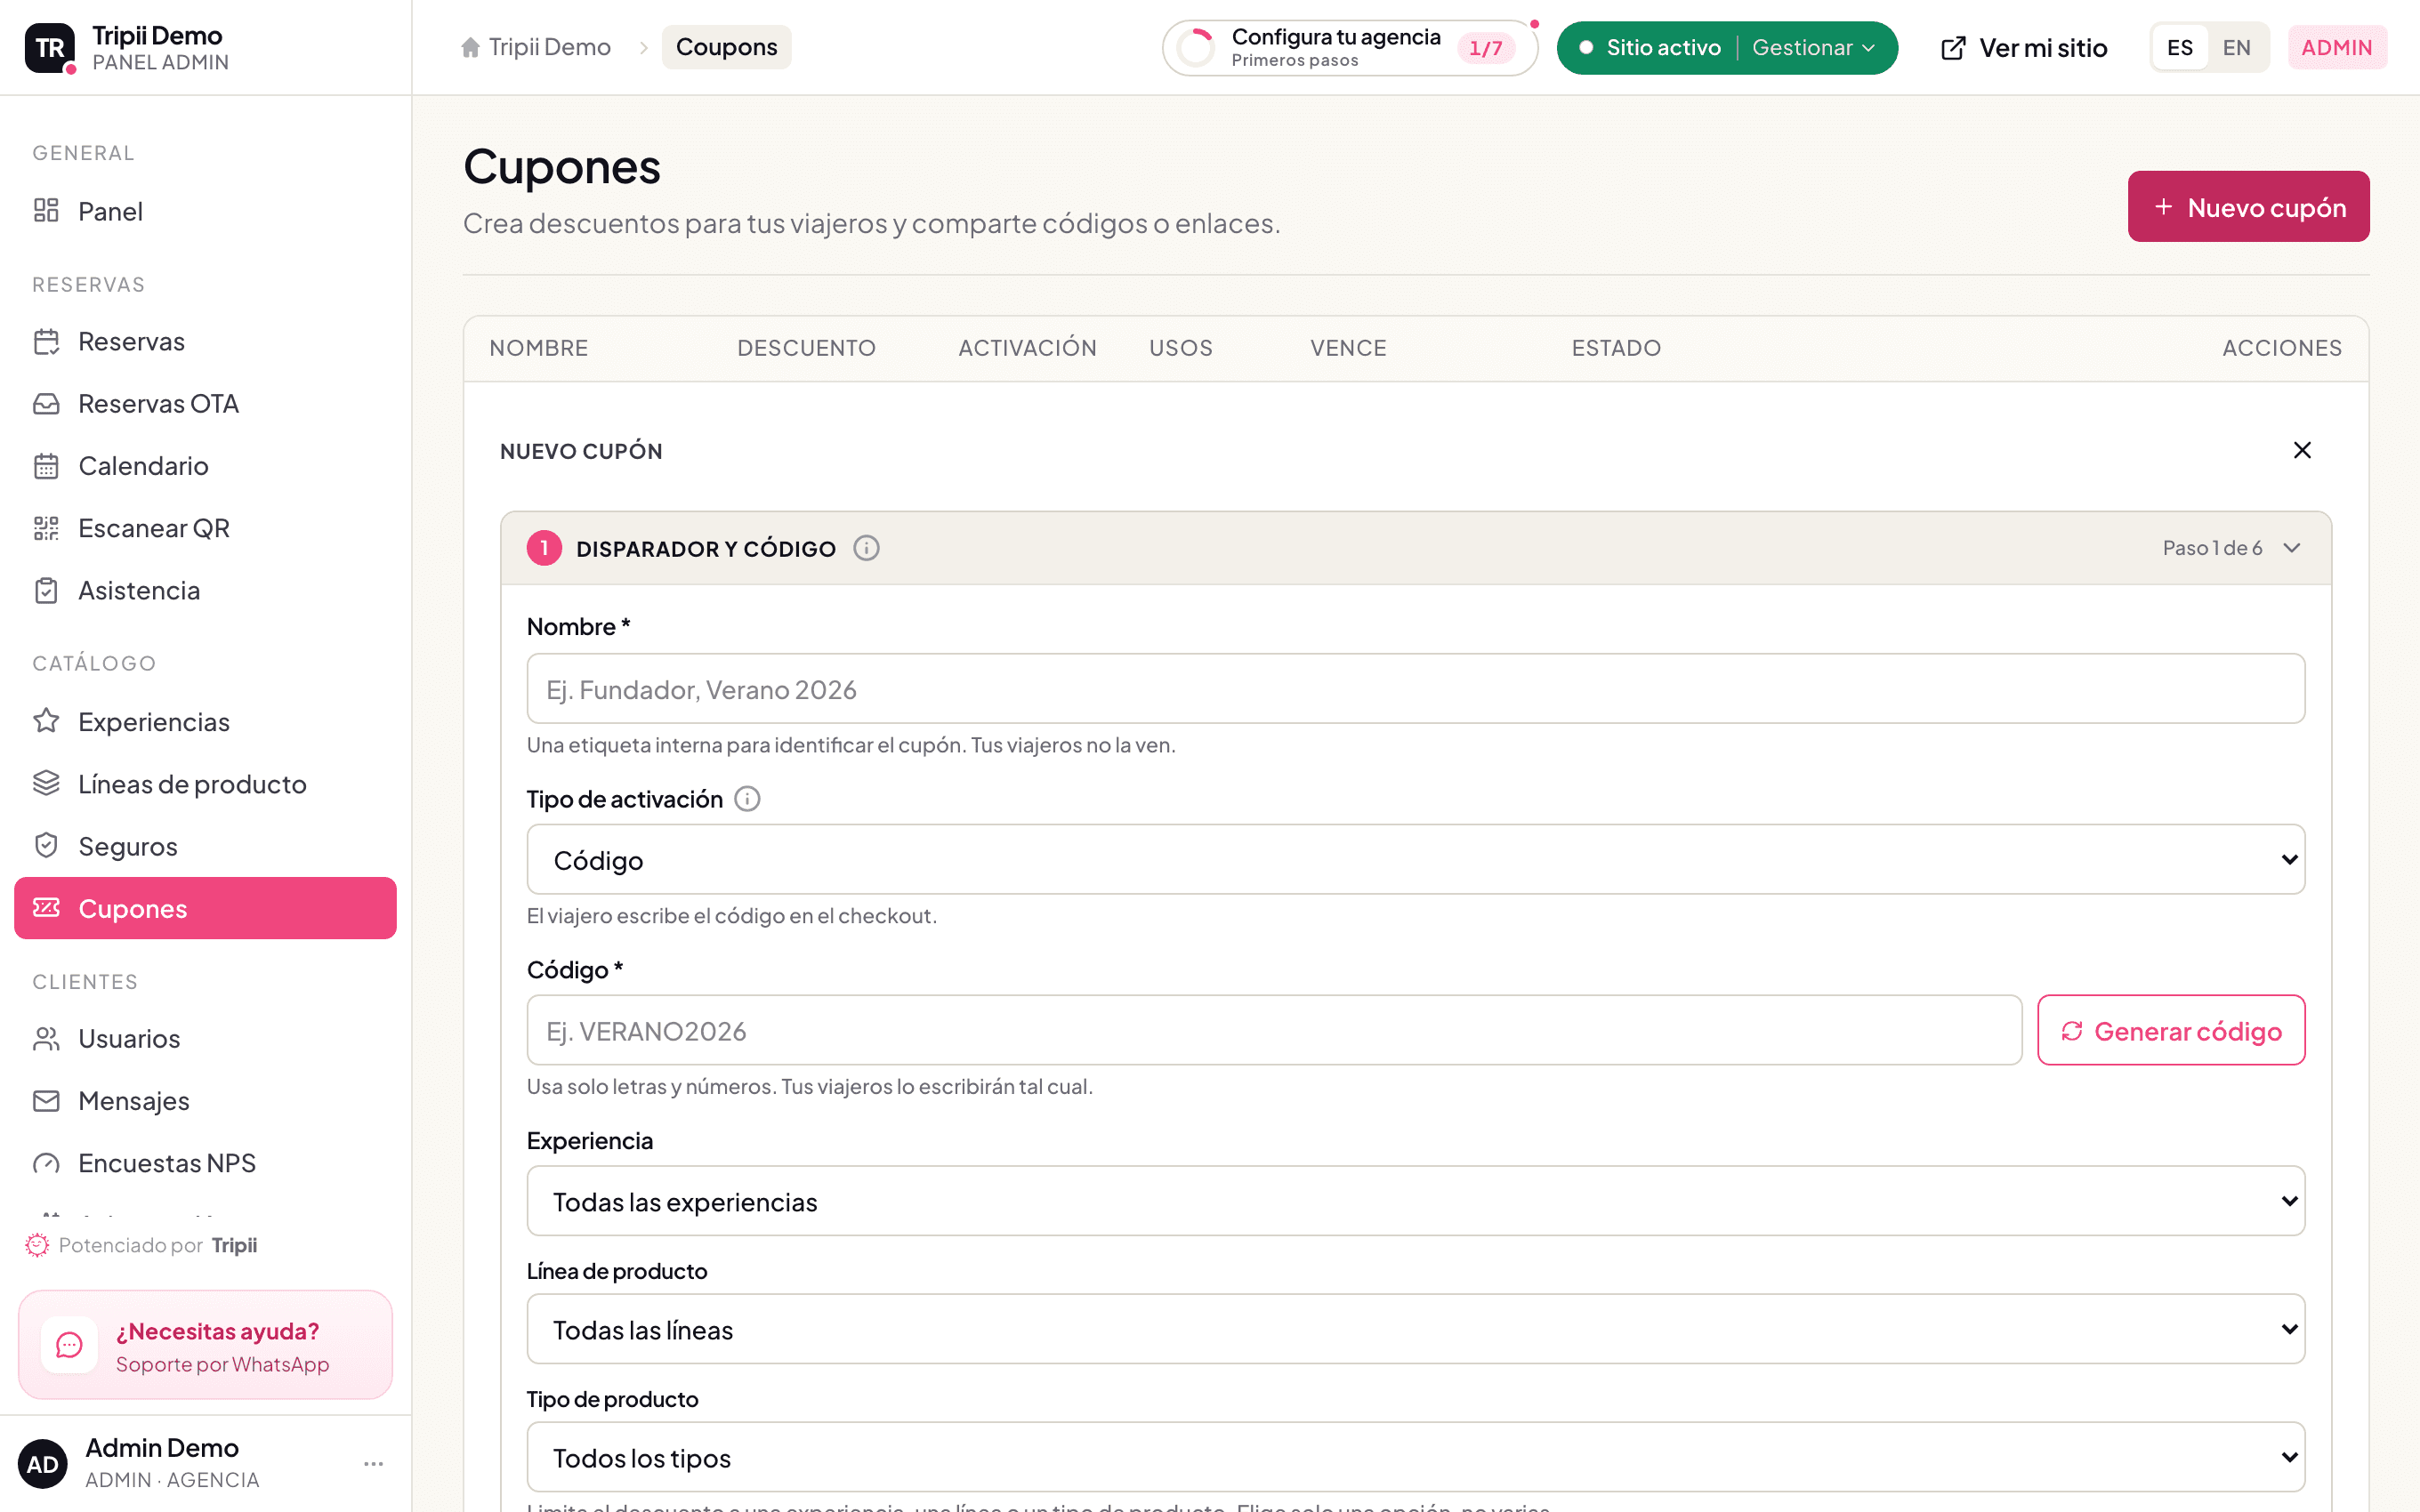Click the Nombre input field

click(1416, 688)
